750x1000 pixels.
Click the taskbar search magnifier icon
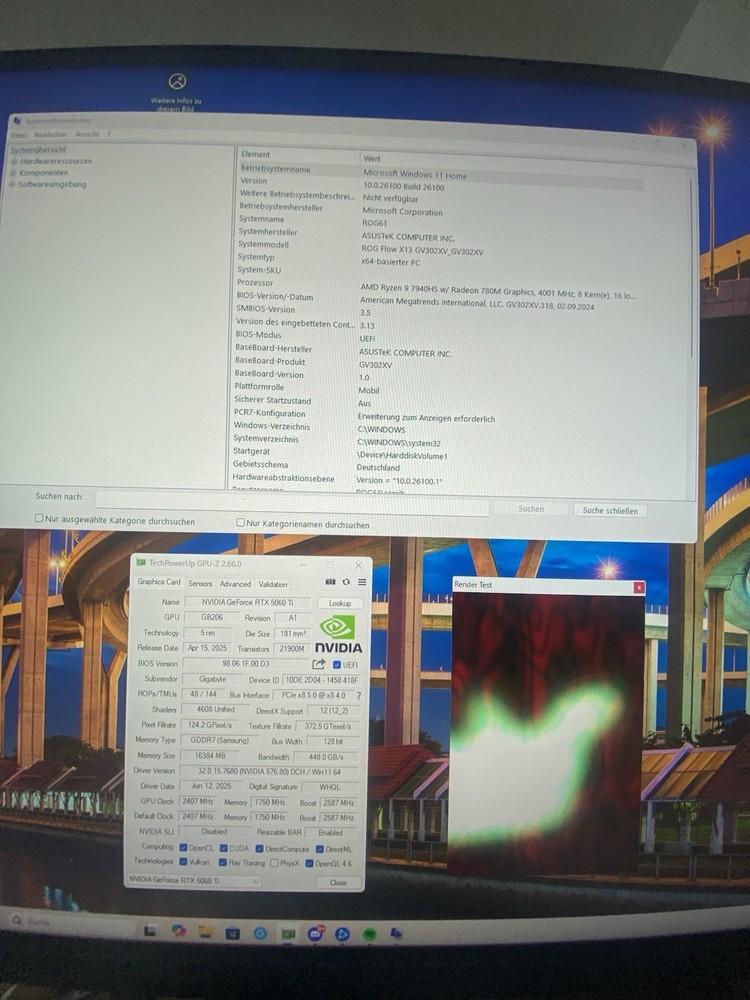[17, 921]
